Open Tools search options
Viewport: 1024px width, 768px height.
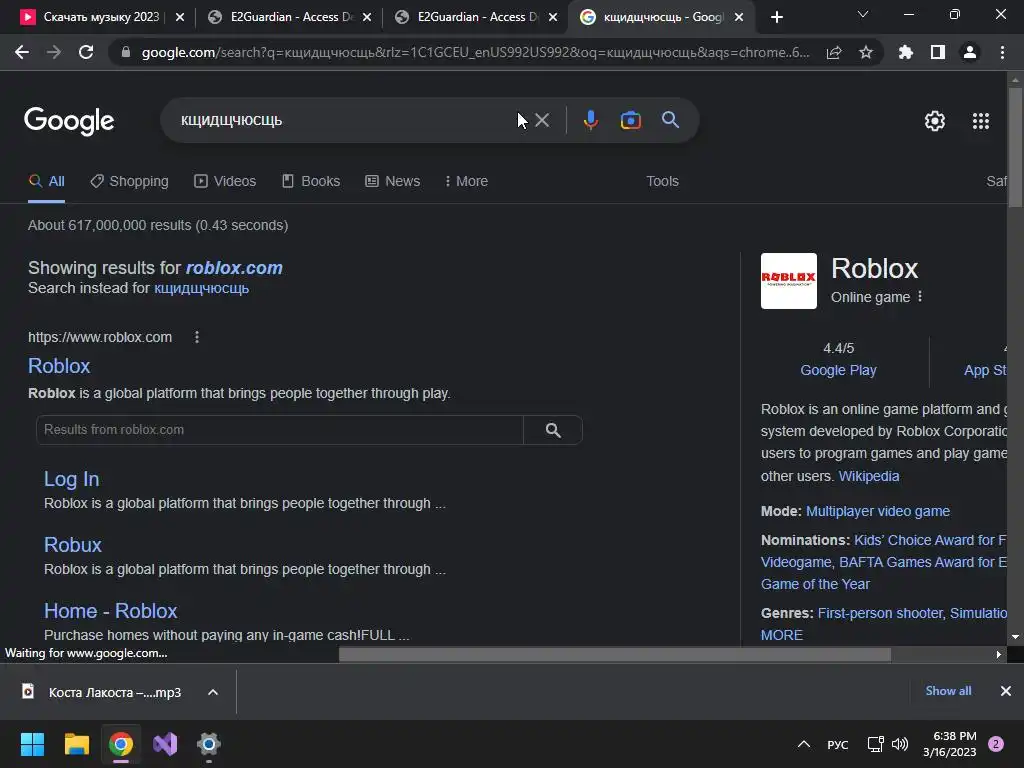coord(662,181)
